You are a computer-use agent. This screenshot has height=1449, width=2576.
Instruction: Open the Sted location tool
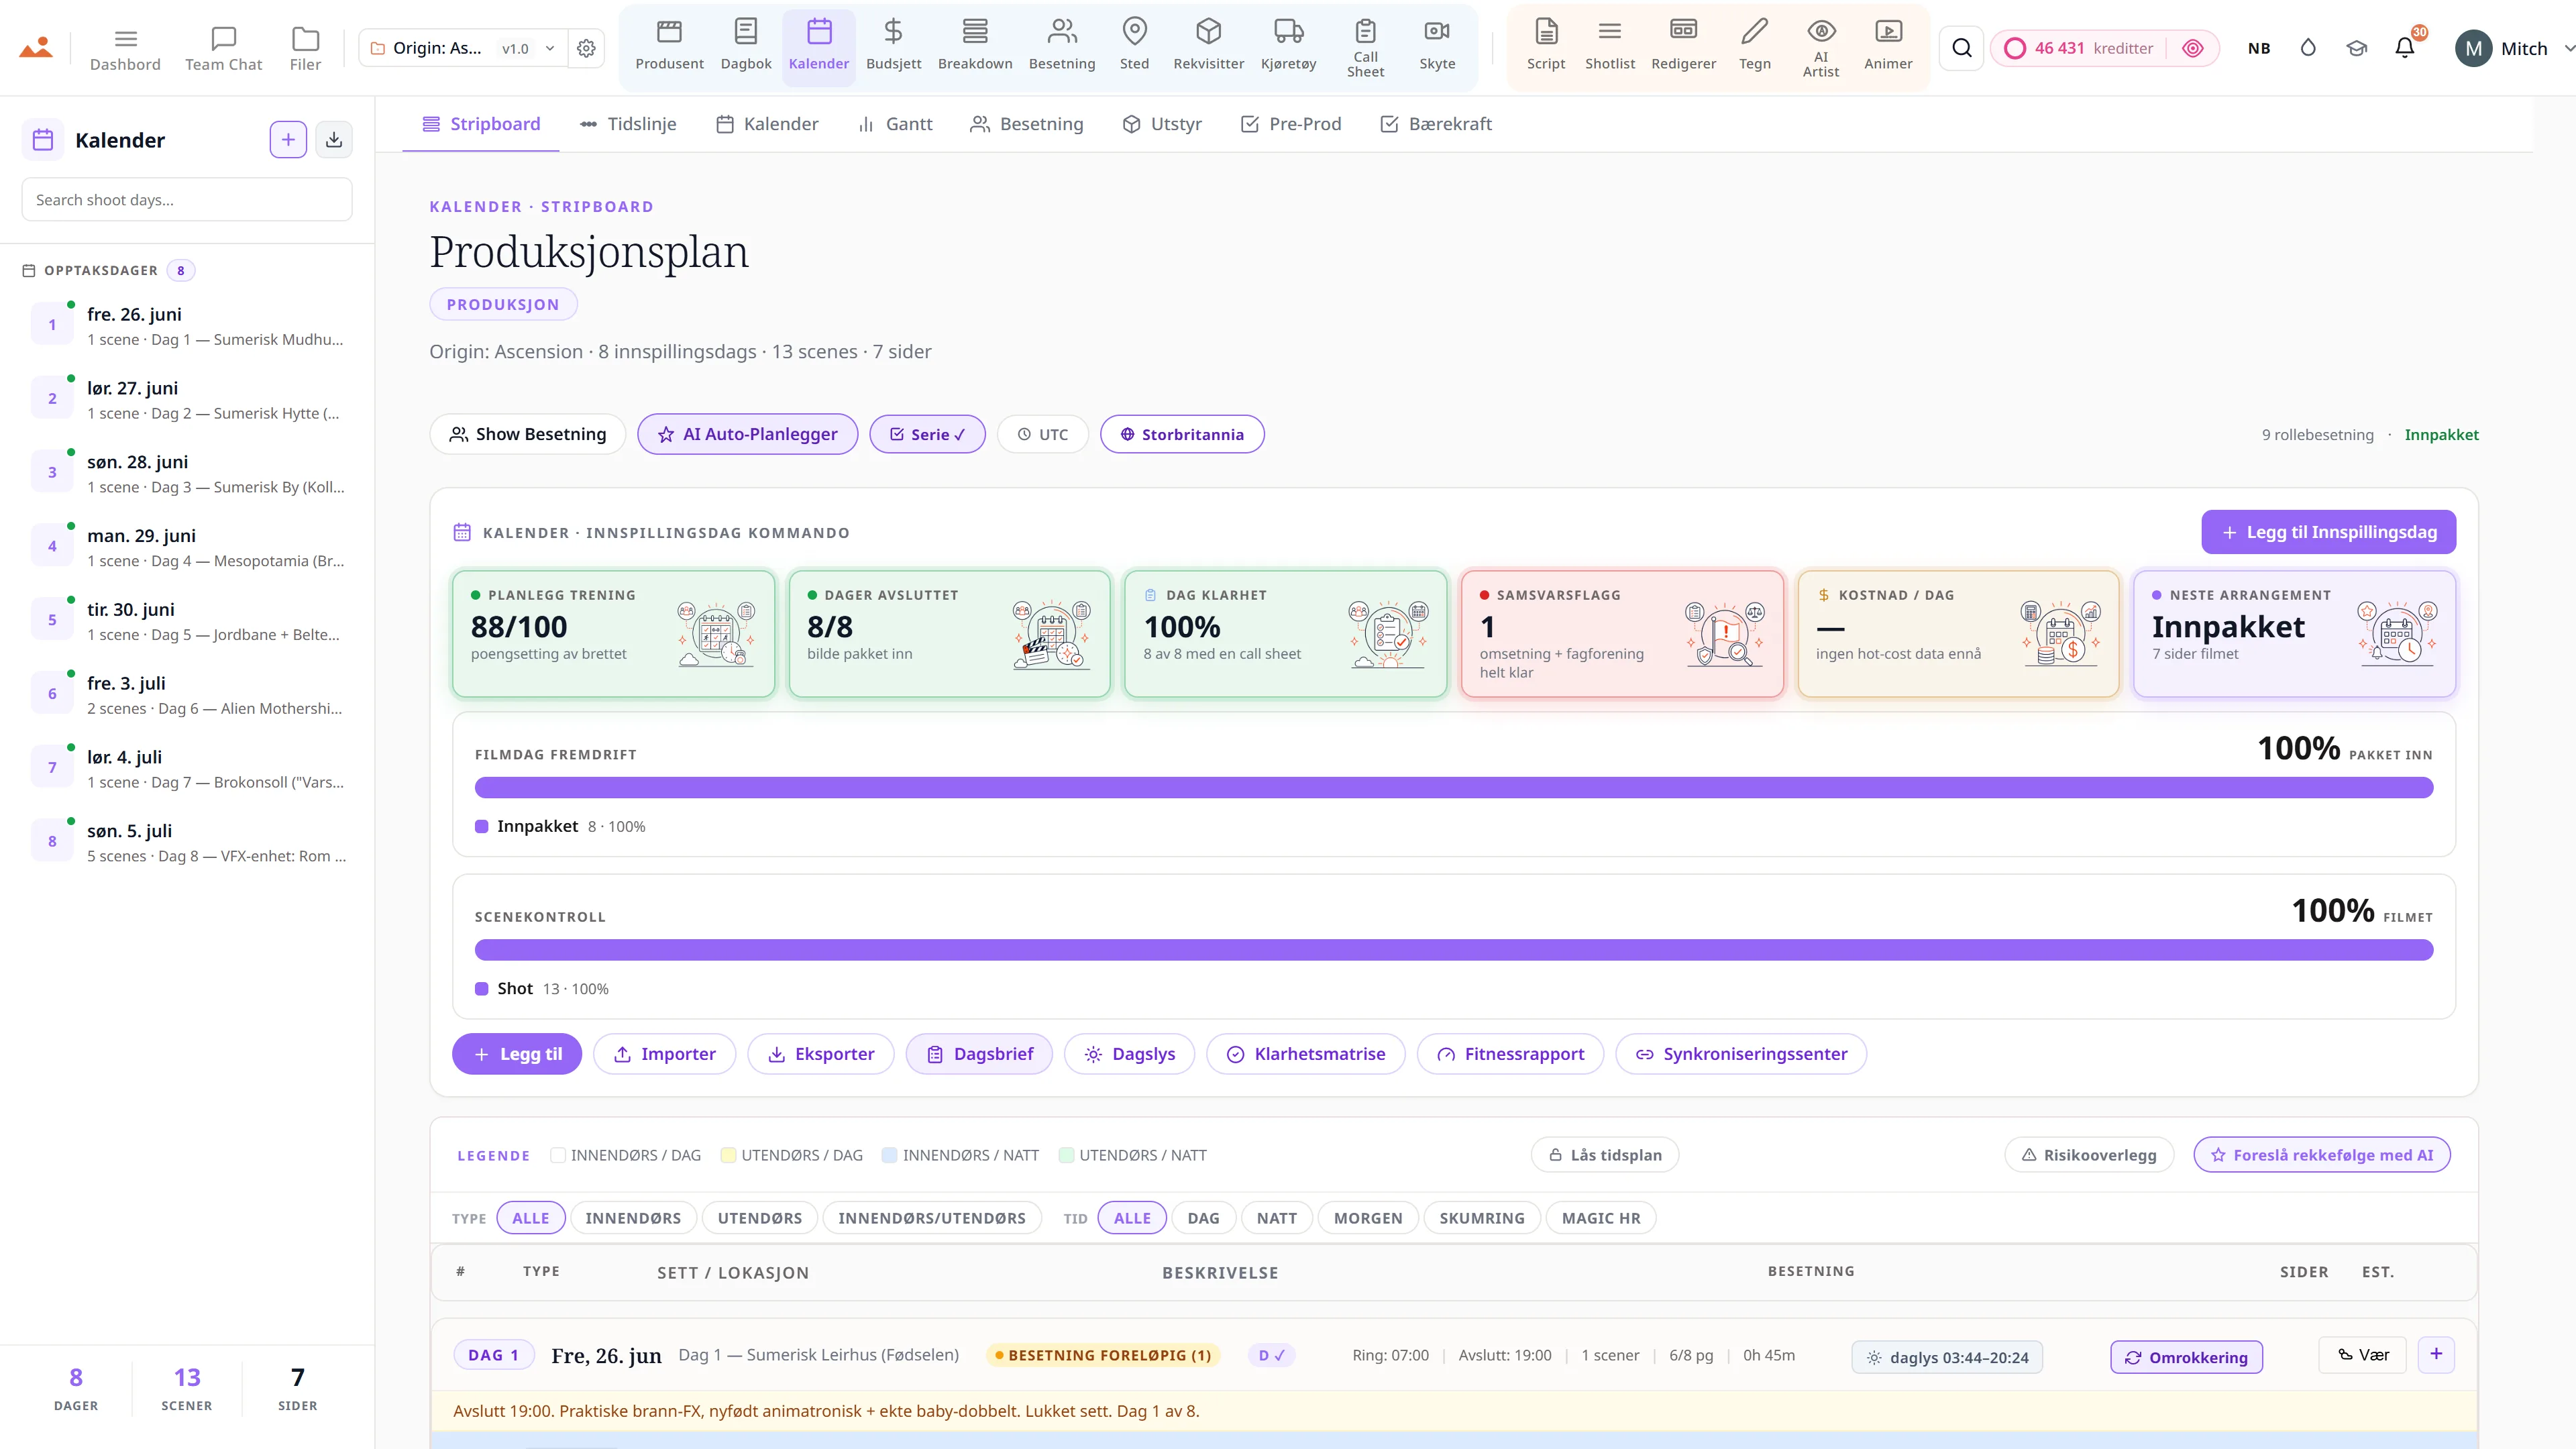tap(1134, 46)
